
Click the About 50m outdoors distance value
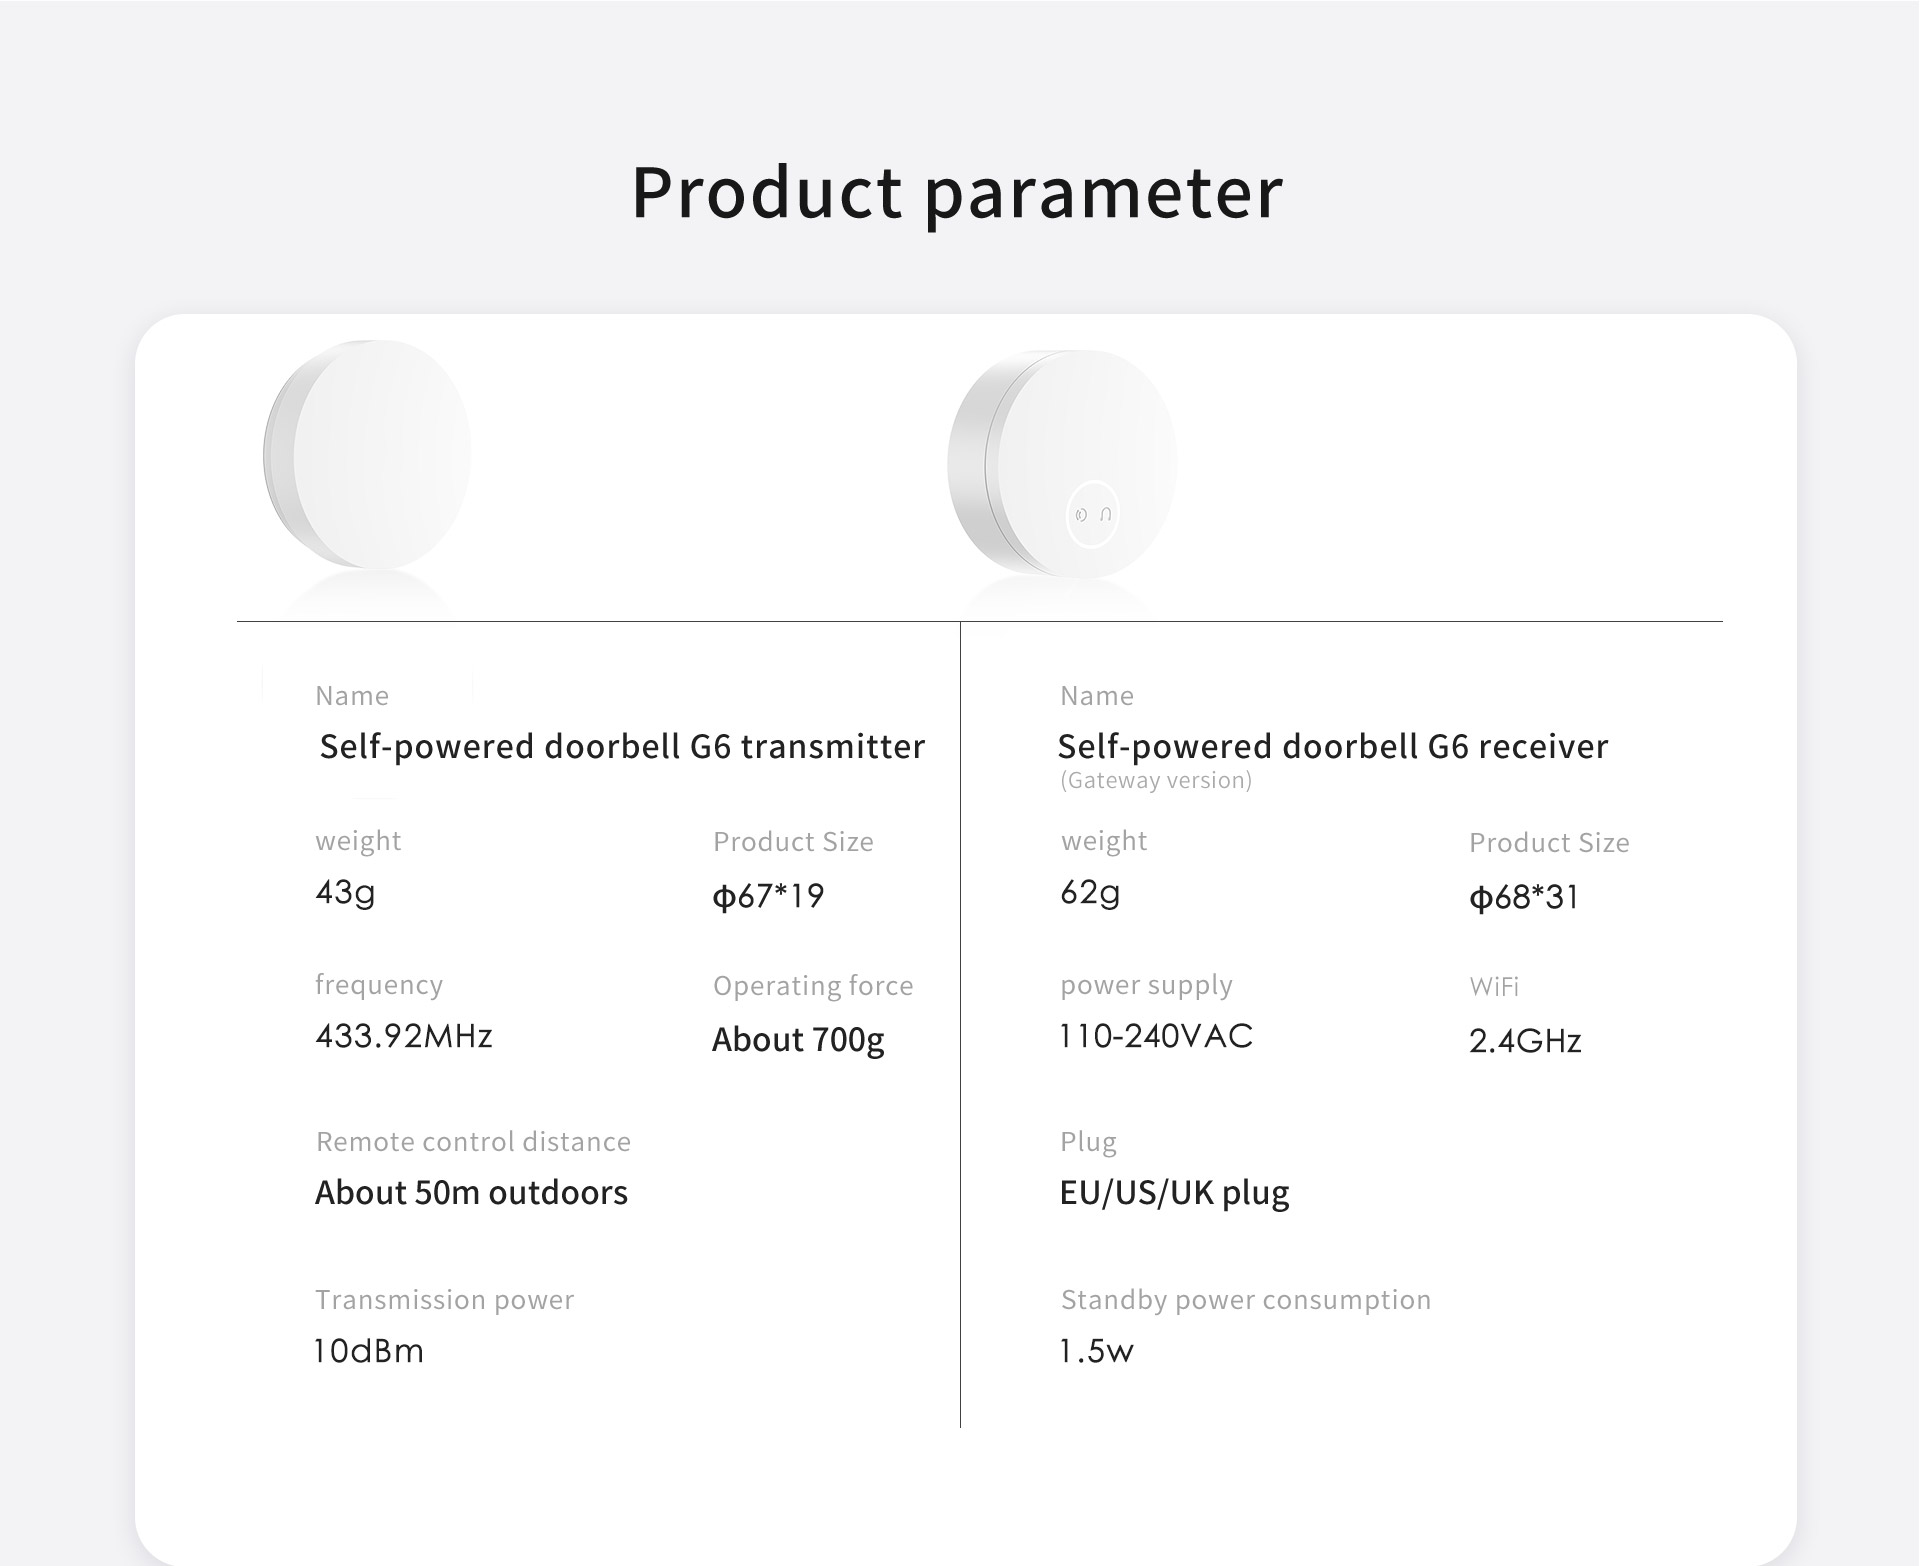471,1192
